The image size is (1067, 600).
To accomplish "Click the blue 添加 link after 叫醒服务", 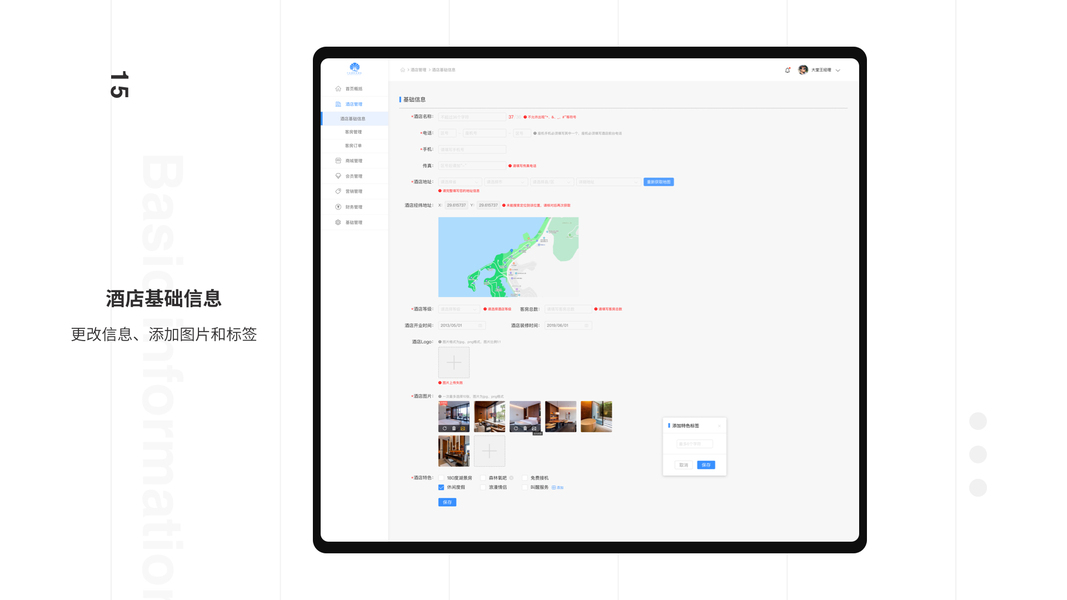I will tap(560, 487).
